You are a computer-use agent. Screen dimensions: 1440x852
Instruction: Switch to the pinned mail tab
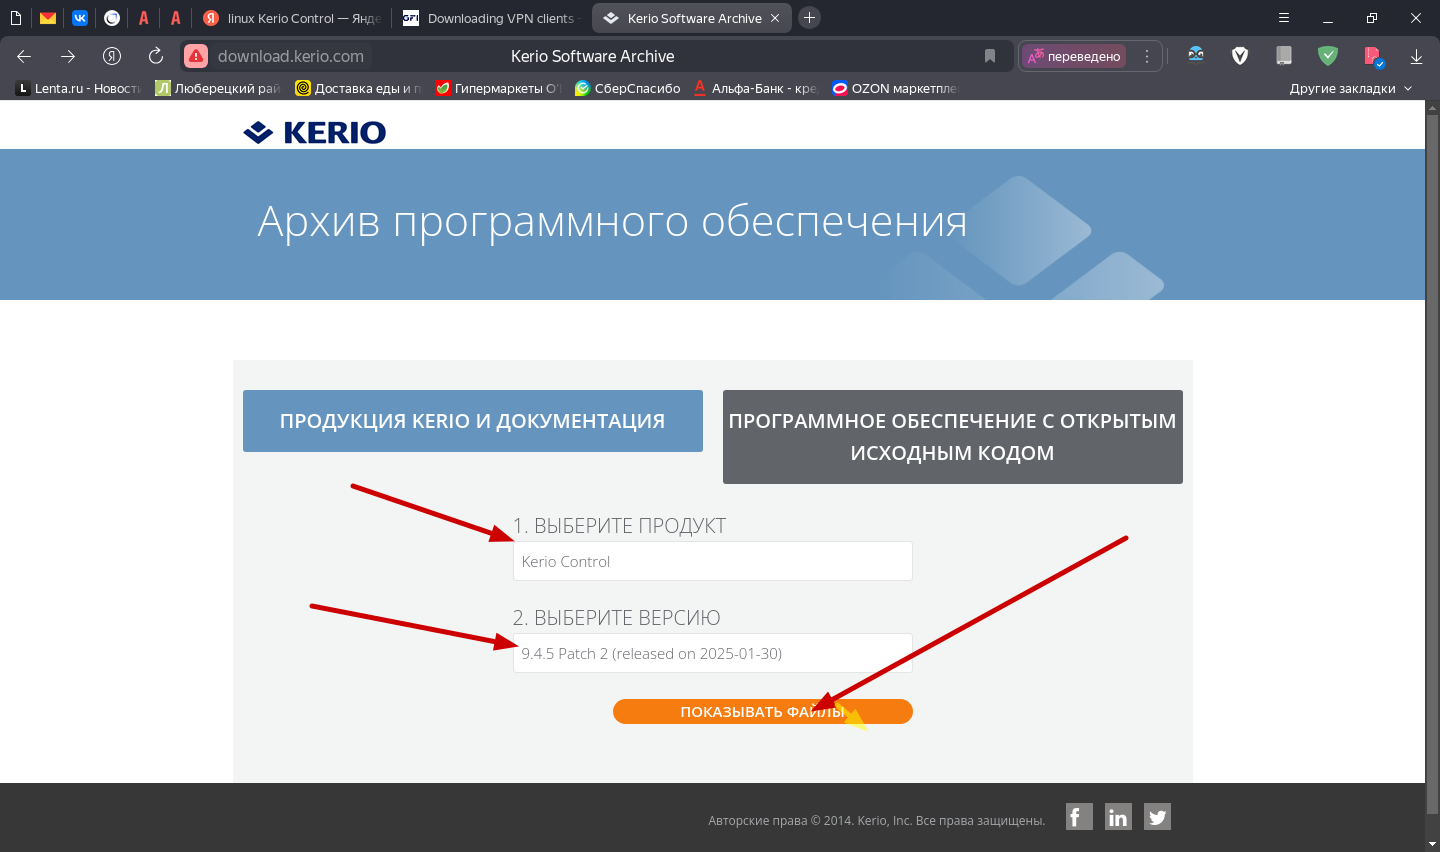[x=48, y=18]
